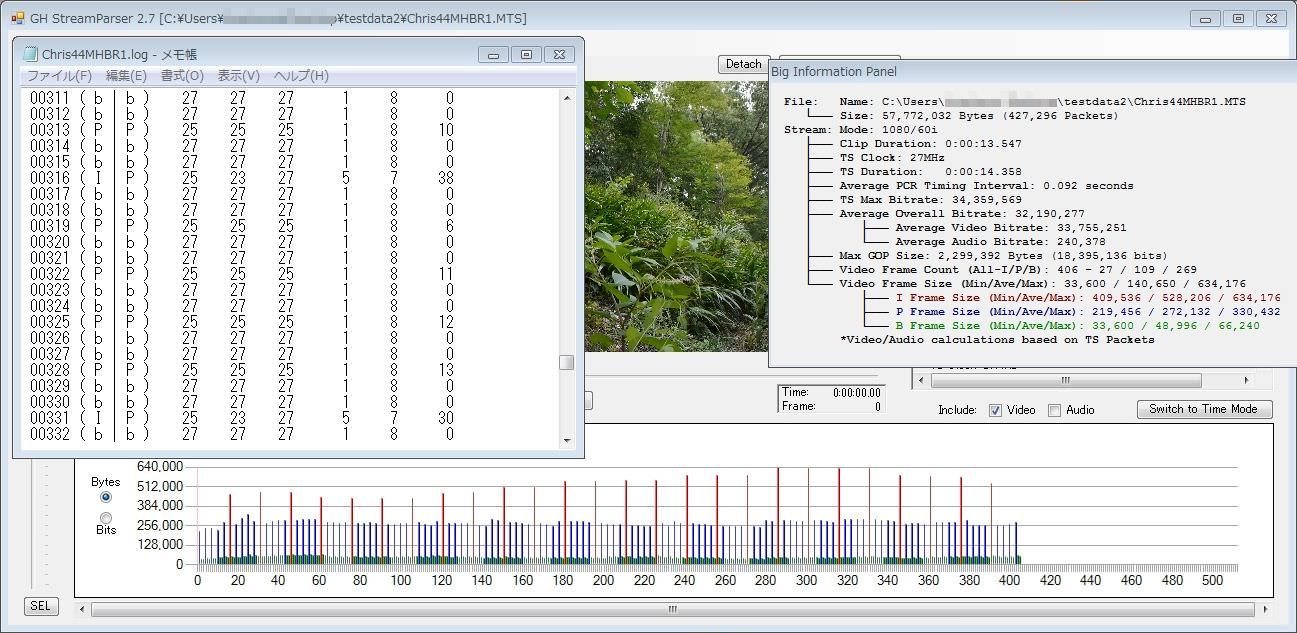Uncheck the Video include checkbox

[x=995, y=410]
